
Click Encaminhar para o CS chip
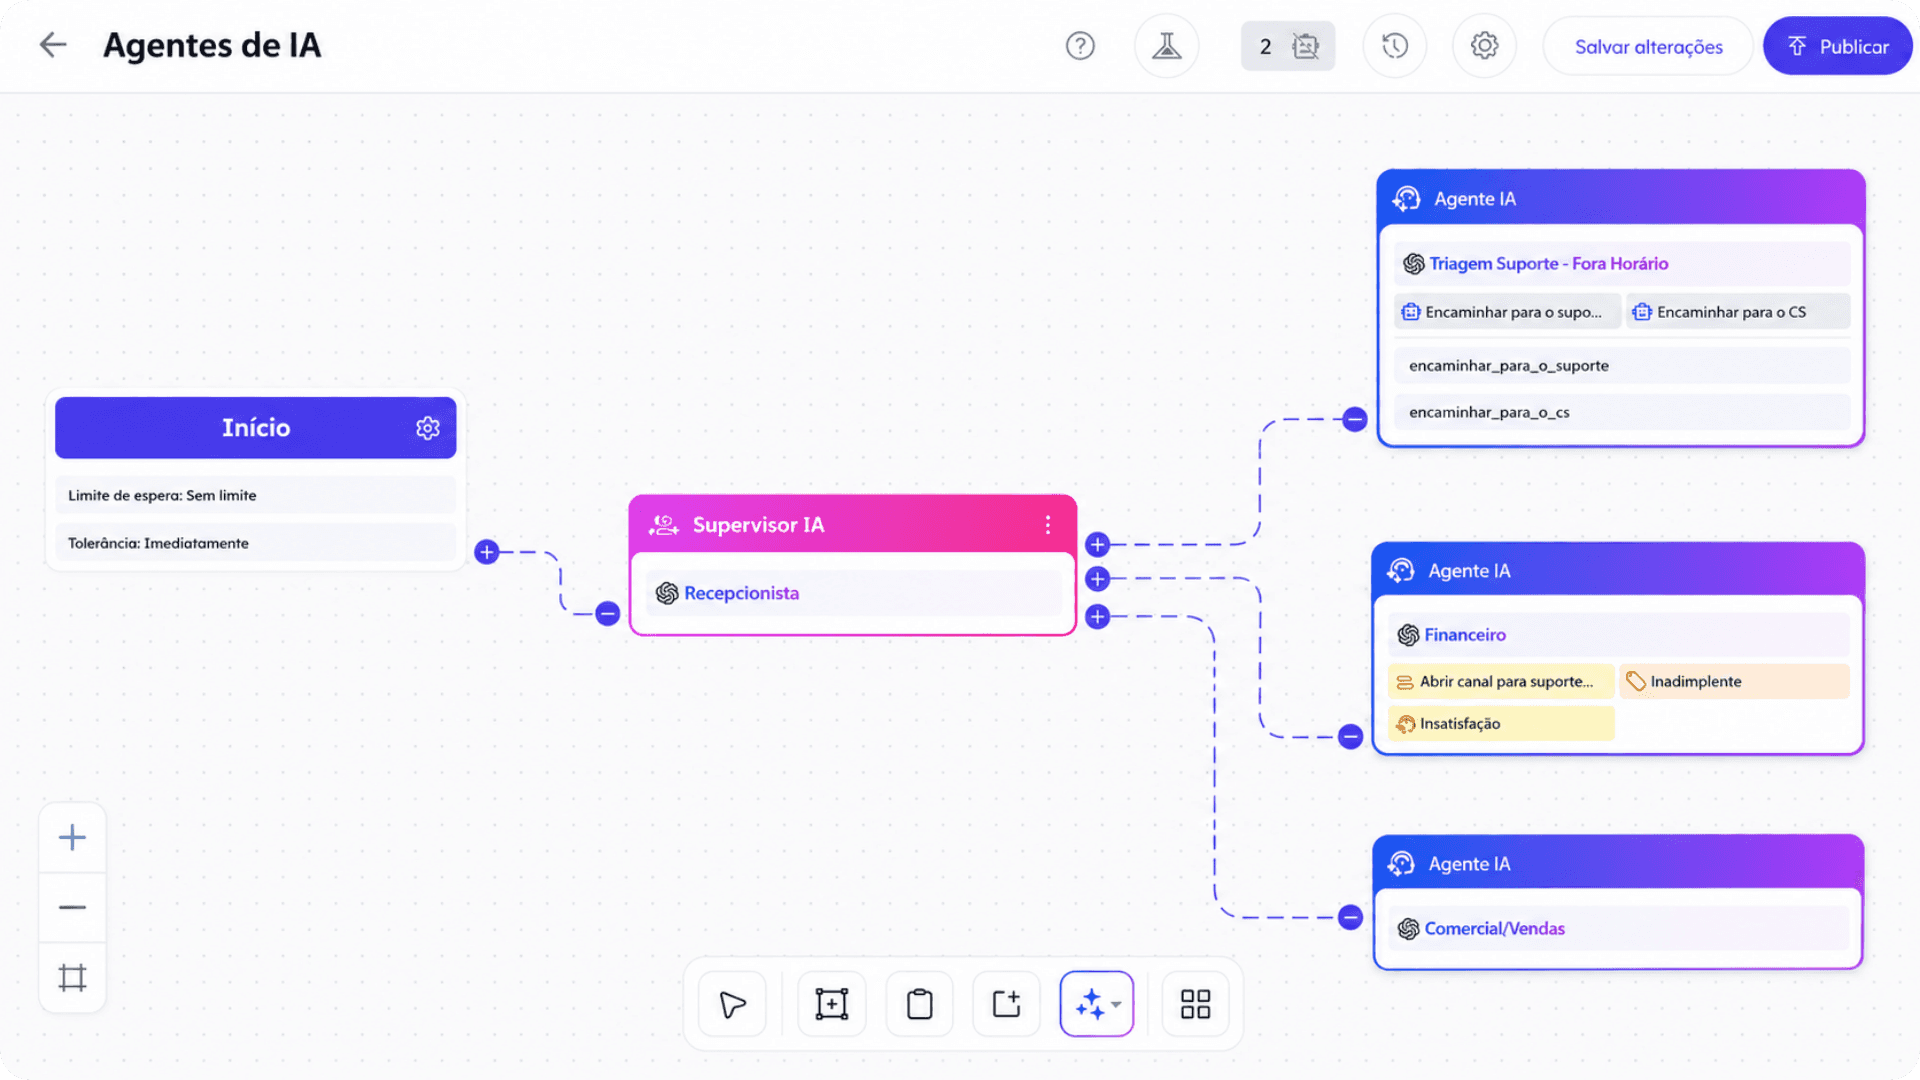[x=1738, y=312]
